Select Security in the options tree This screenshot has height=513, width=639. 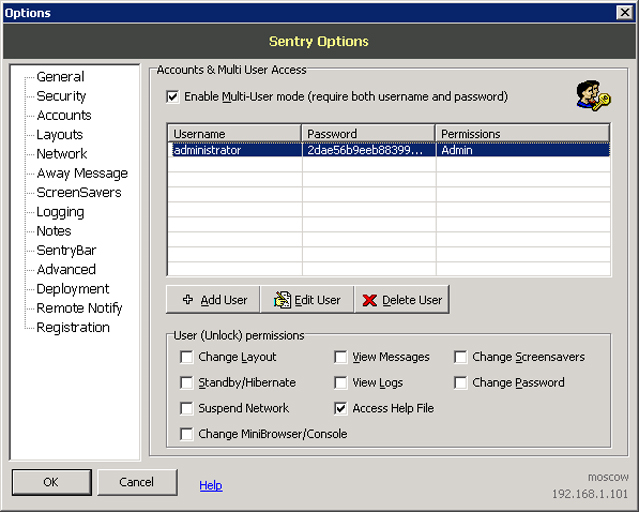[x=61, y=96]
